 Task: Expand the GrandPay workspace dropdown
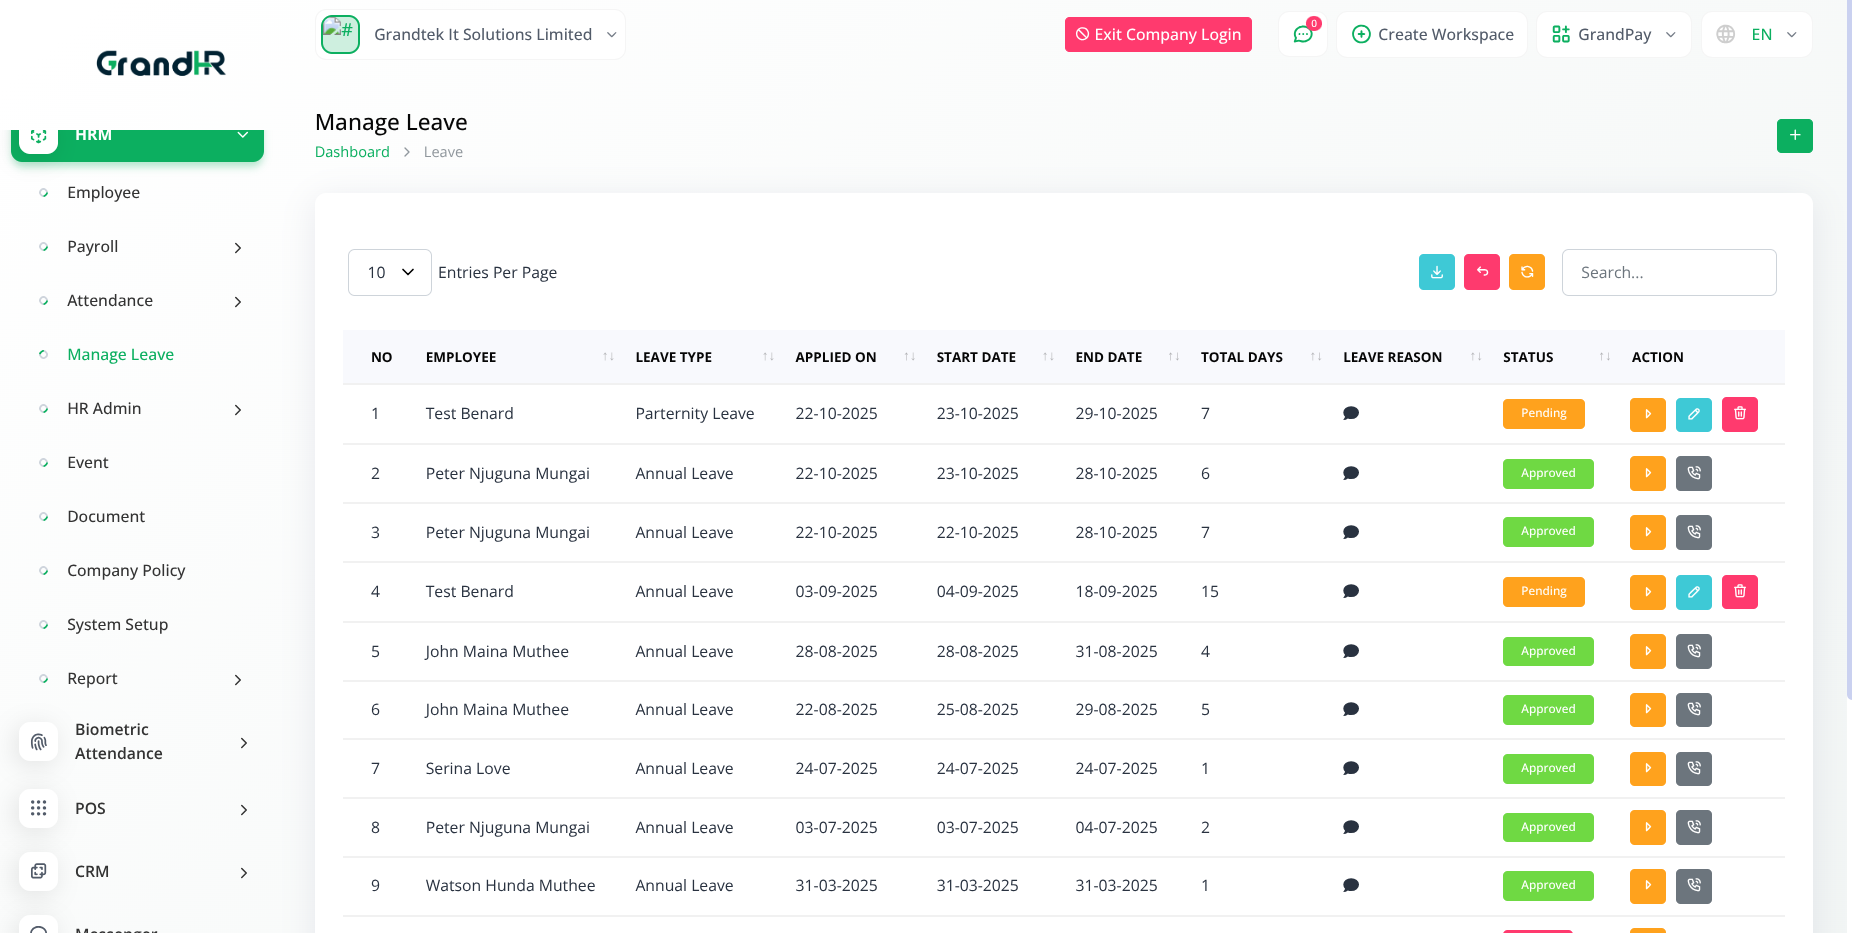[1613, 35]
